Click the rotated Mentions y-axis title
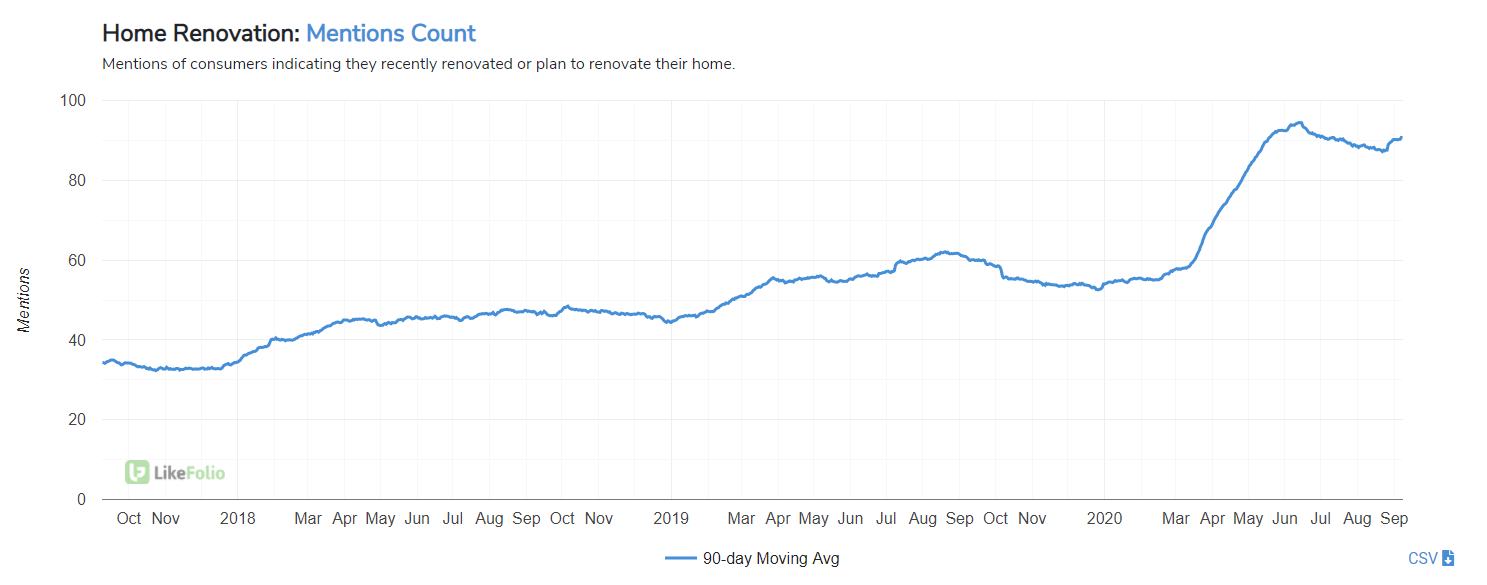This screenshot has height=585, width=1487. [x=24, y=300]
